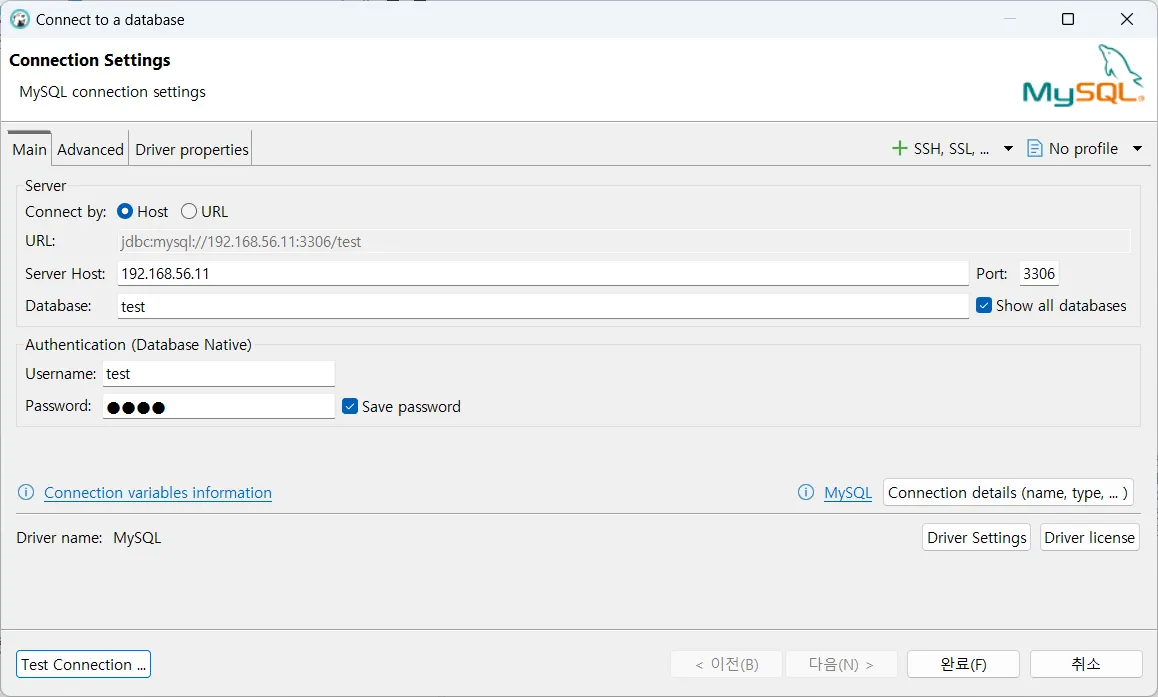Viewport: 1158px width, 697px height.
Task: Open the Driver properties tab
Action: pos(191,149)
